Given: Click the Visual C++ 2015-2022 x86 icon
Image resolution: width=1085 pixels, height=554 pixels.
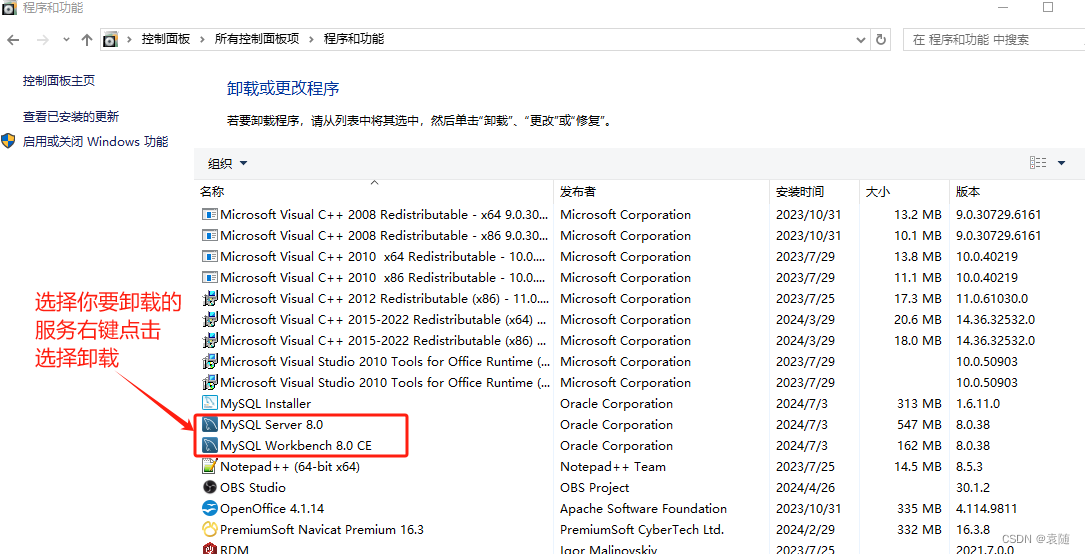Looking at the screenshot, I should point(210,341).
